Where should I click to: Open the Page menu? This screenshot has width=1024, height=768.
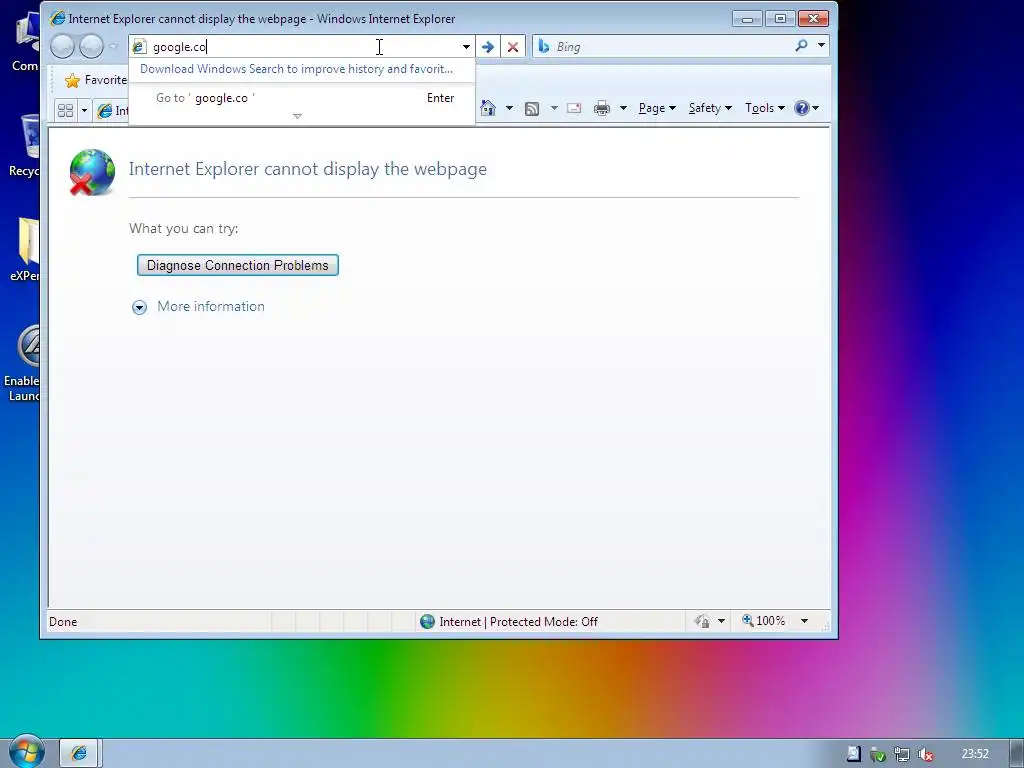pos(657,108)
